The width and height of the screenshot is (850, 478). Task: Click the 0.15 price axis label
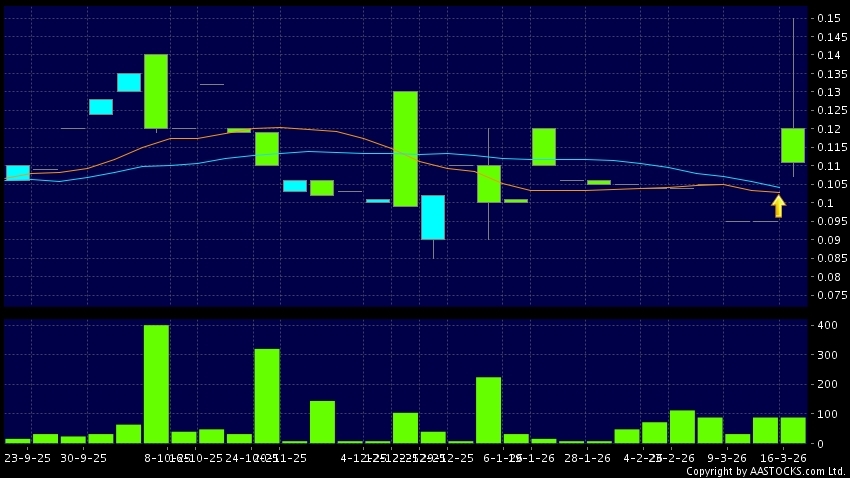click(x=827, y=18)
